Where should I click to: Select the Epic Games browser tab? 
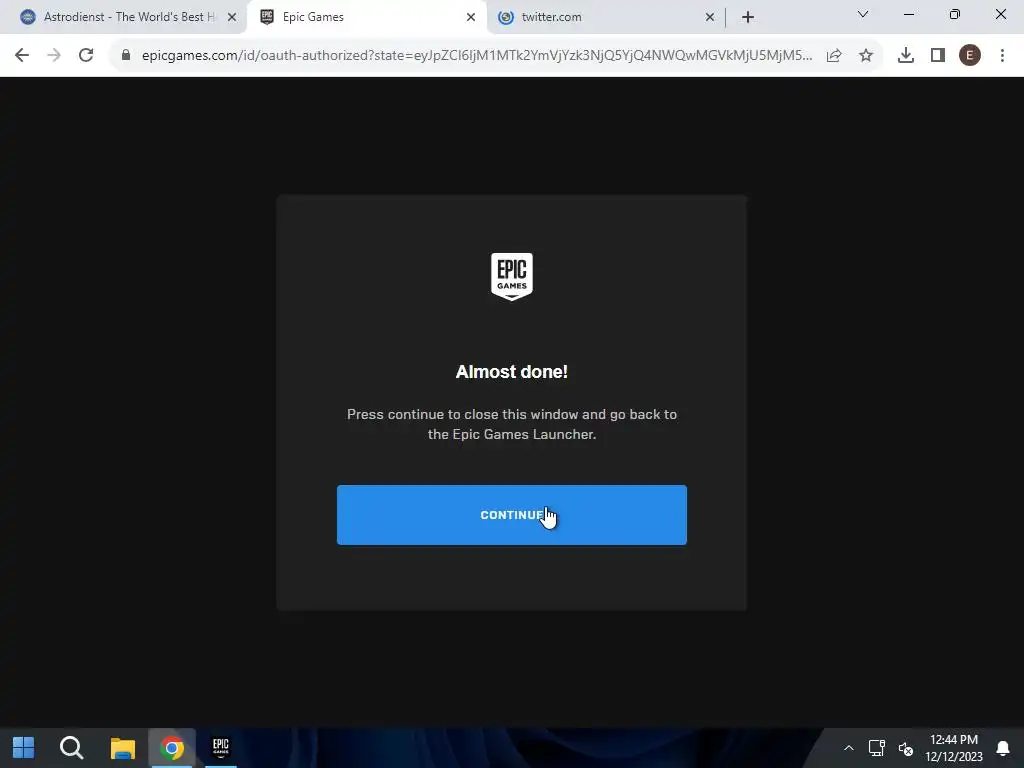pyautogui.click(x=366, y=17)
